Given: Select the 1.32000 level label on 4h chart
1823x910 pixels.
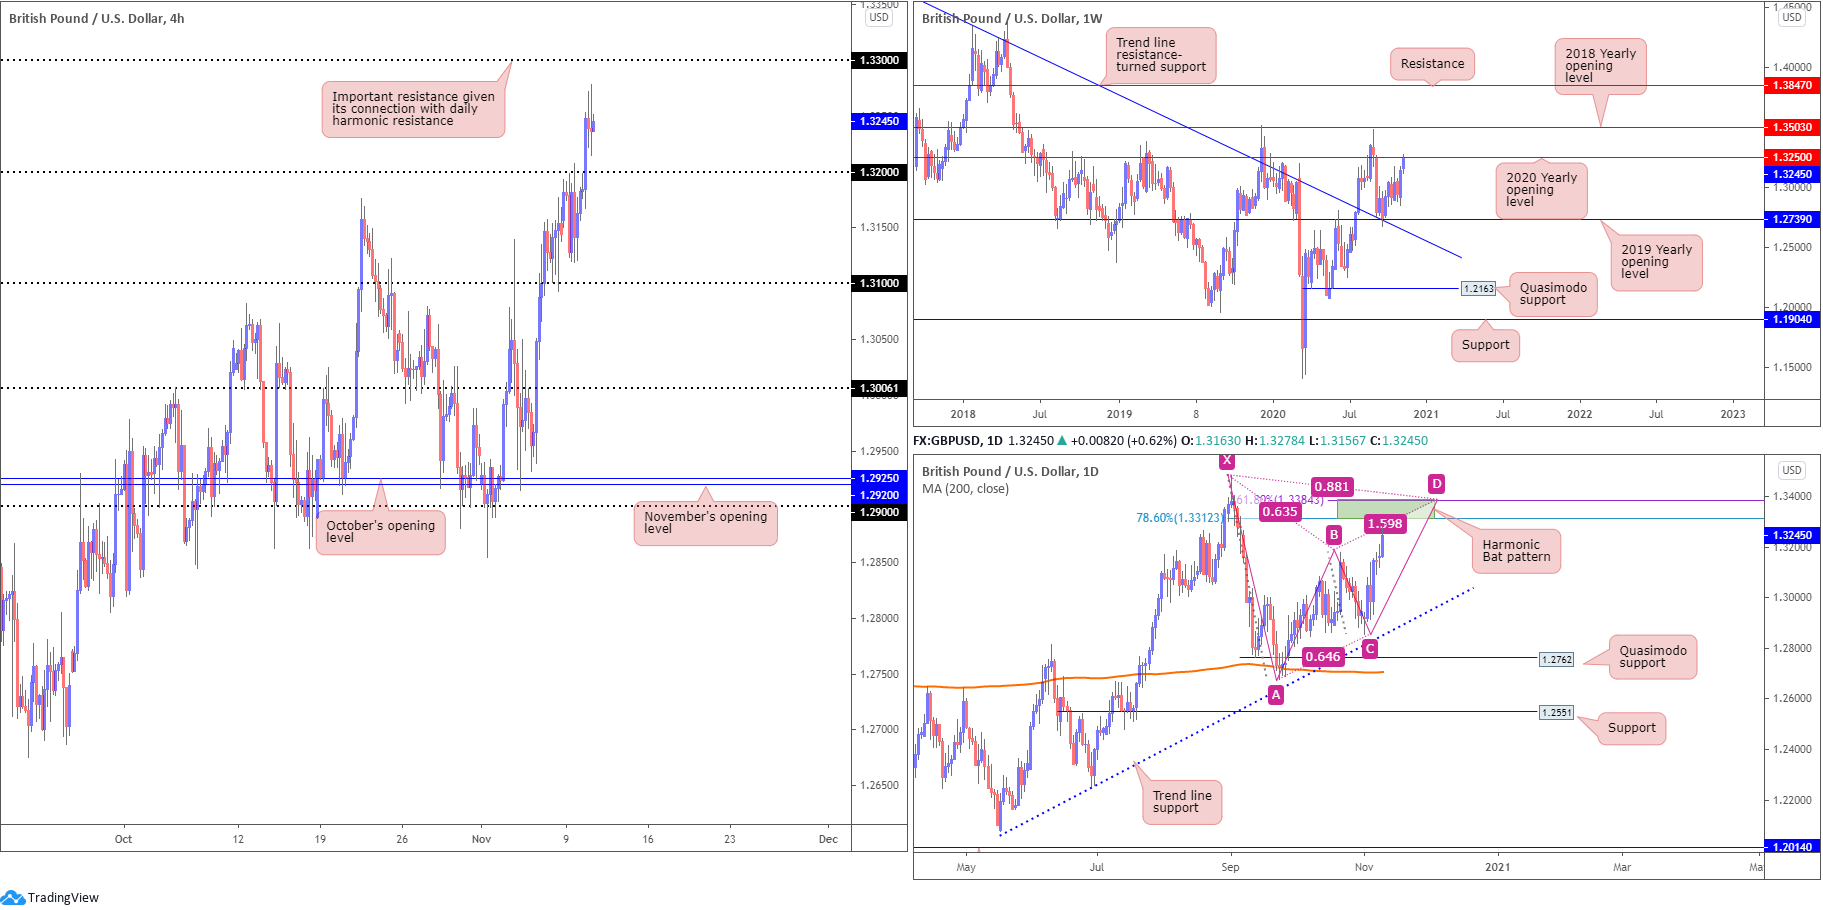Looking at the screenshot, I should [x=880, y=172].
